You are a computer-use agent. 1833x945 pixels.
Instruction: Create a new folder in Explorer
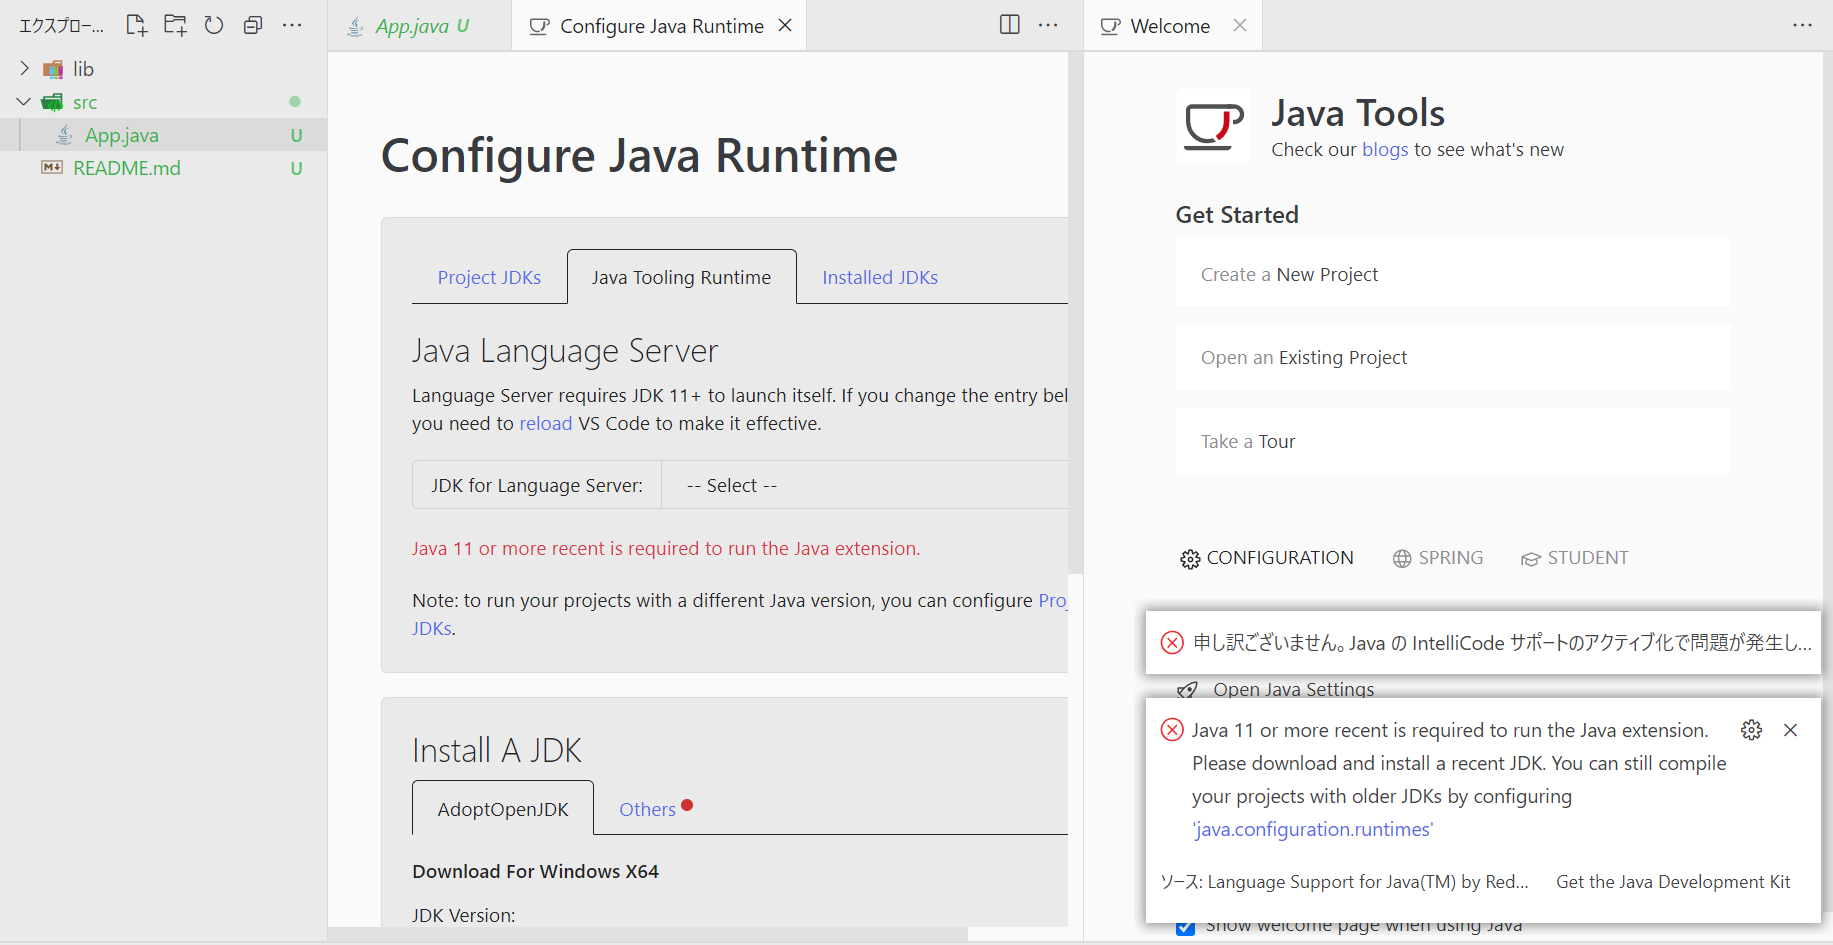coord(175,25)
